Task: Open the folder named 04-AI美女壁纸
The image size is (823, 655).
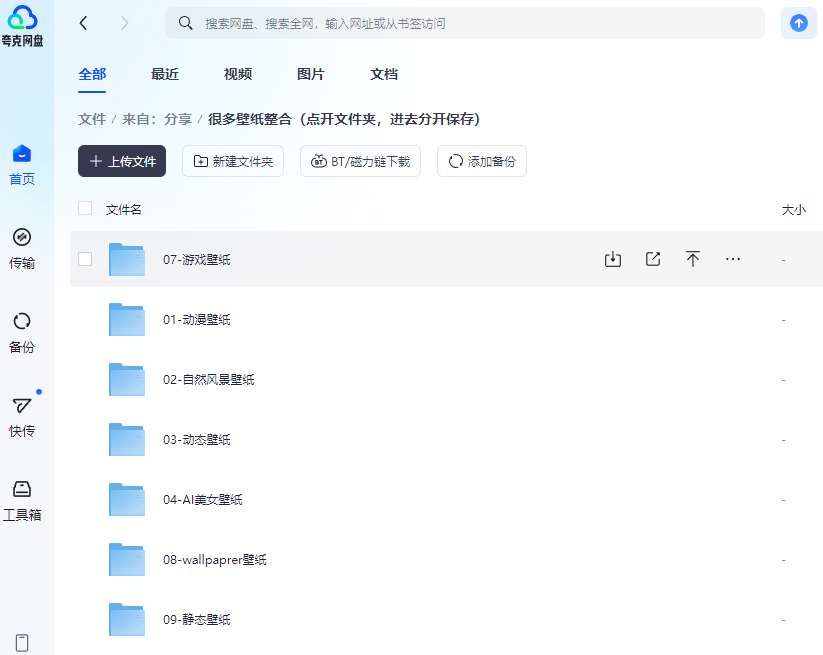Action: [x=203, y=500]
